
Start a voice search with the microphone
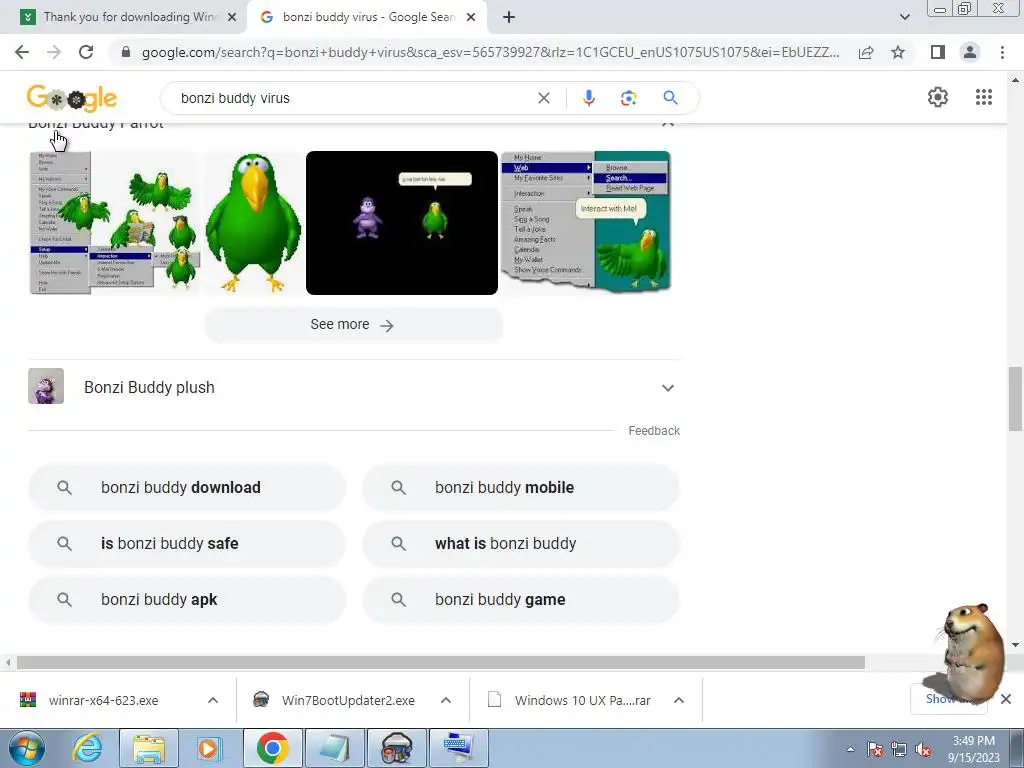click(x=588, y=98)
